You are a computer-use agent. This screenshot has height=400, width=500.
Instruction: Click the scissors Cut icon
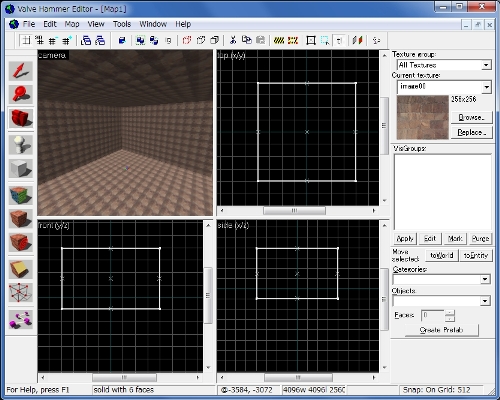[x=233, y=41]
